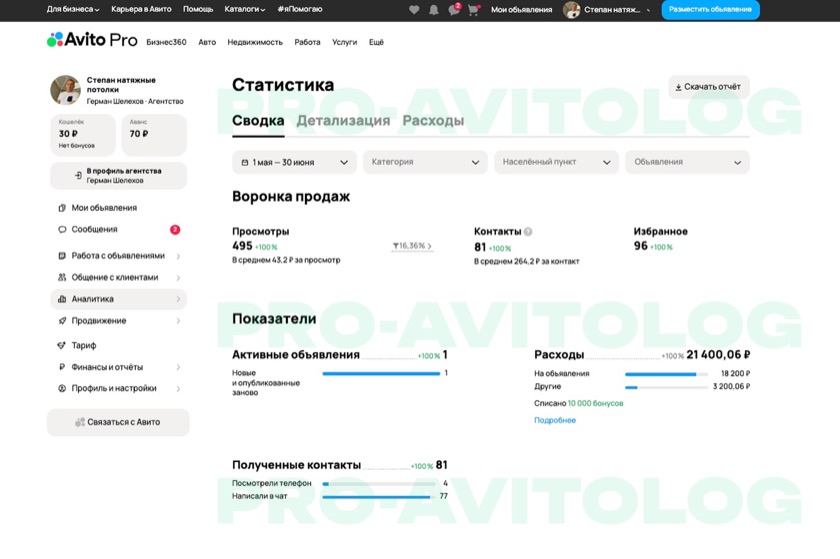Click the Avito Pro logo
840x559 pixels.
click(x=92, y=40)
